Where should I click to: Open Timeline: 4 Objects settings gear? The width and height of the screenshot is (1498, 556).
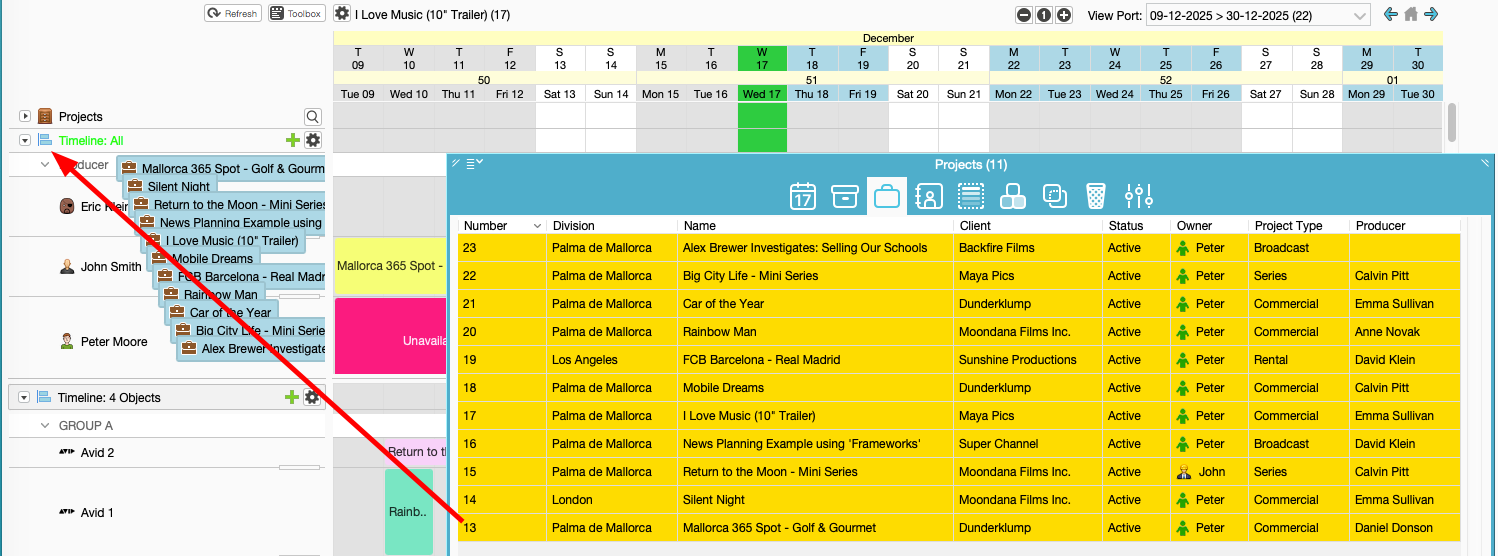tap(312, 397)
